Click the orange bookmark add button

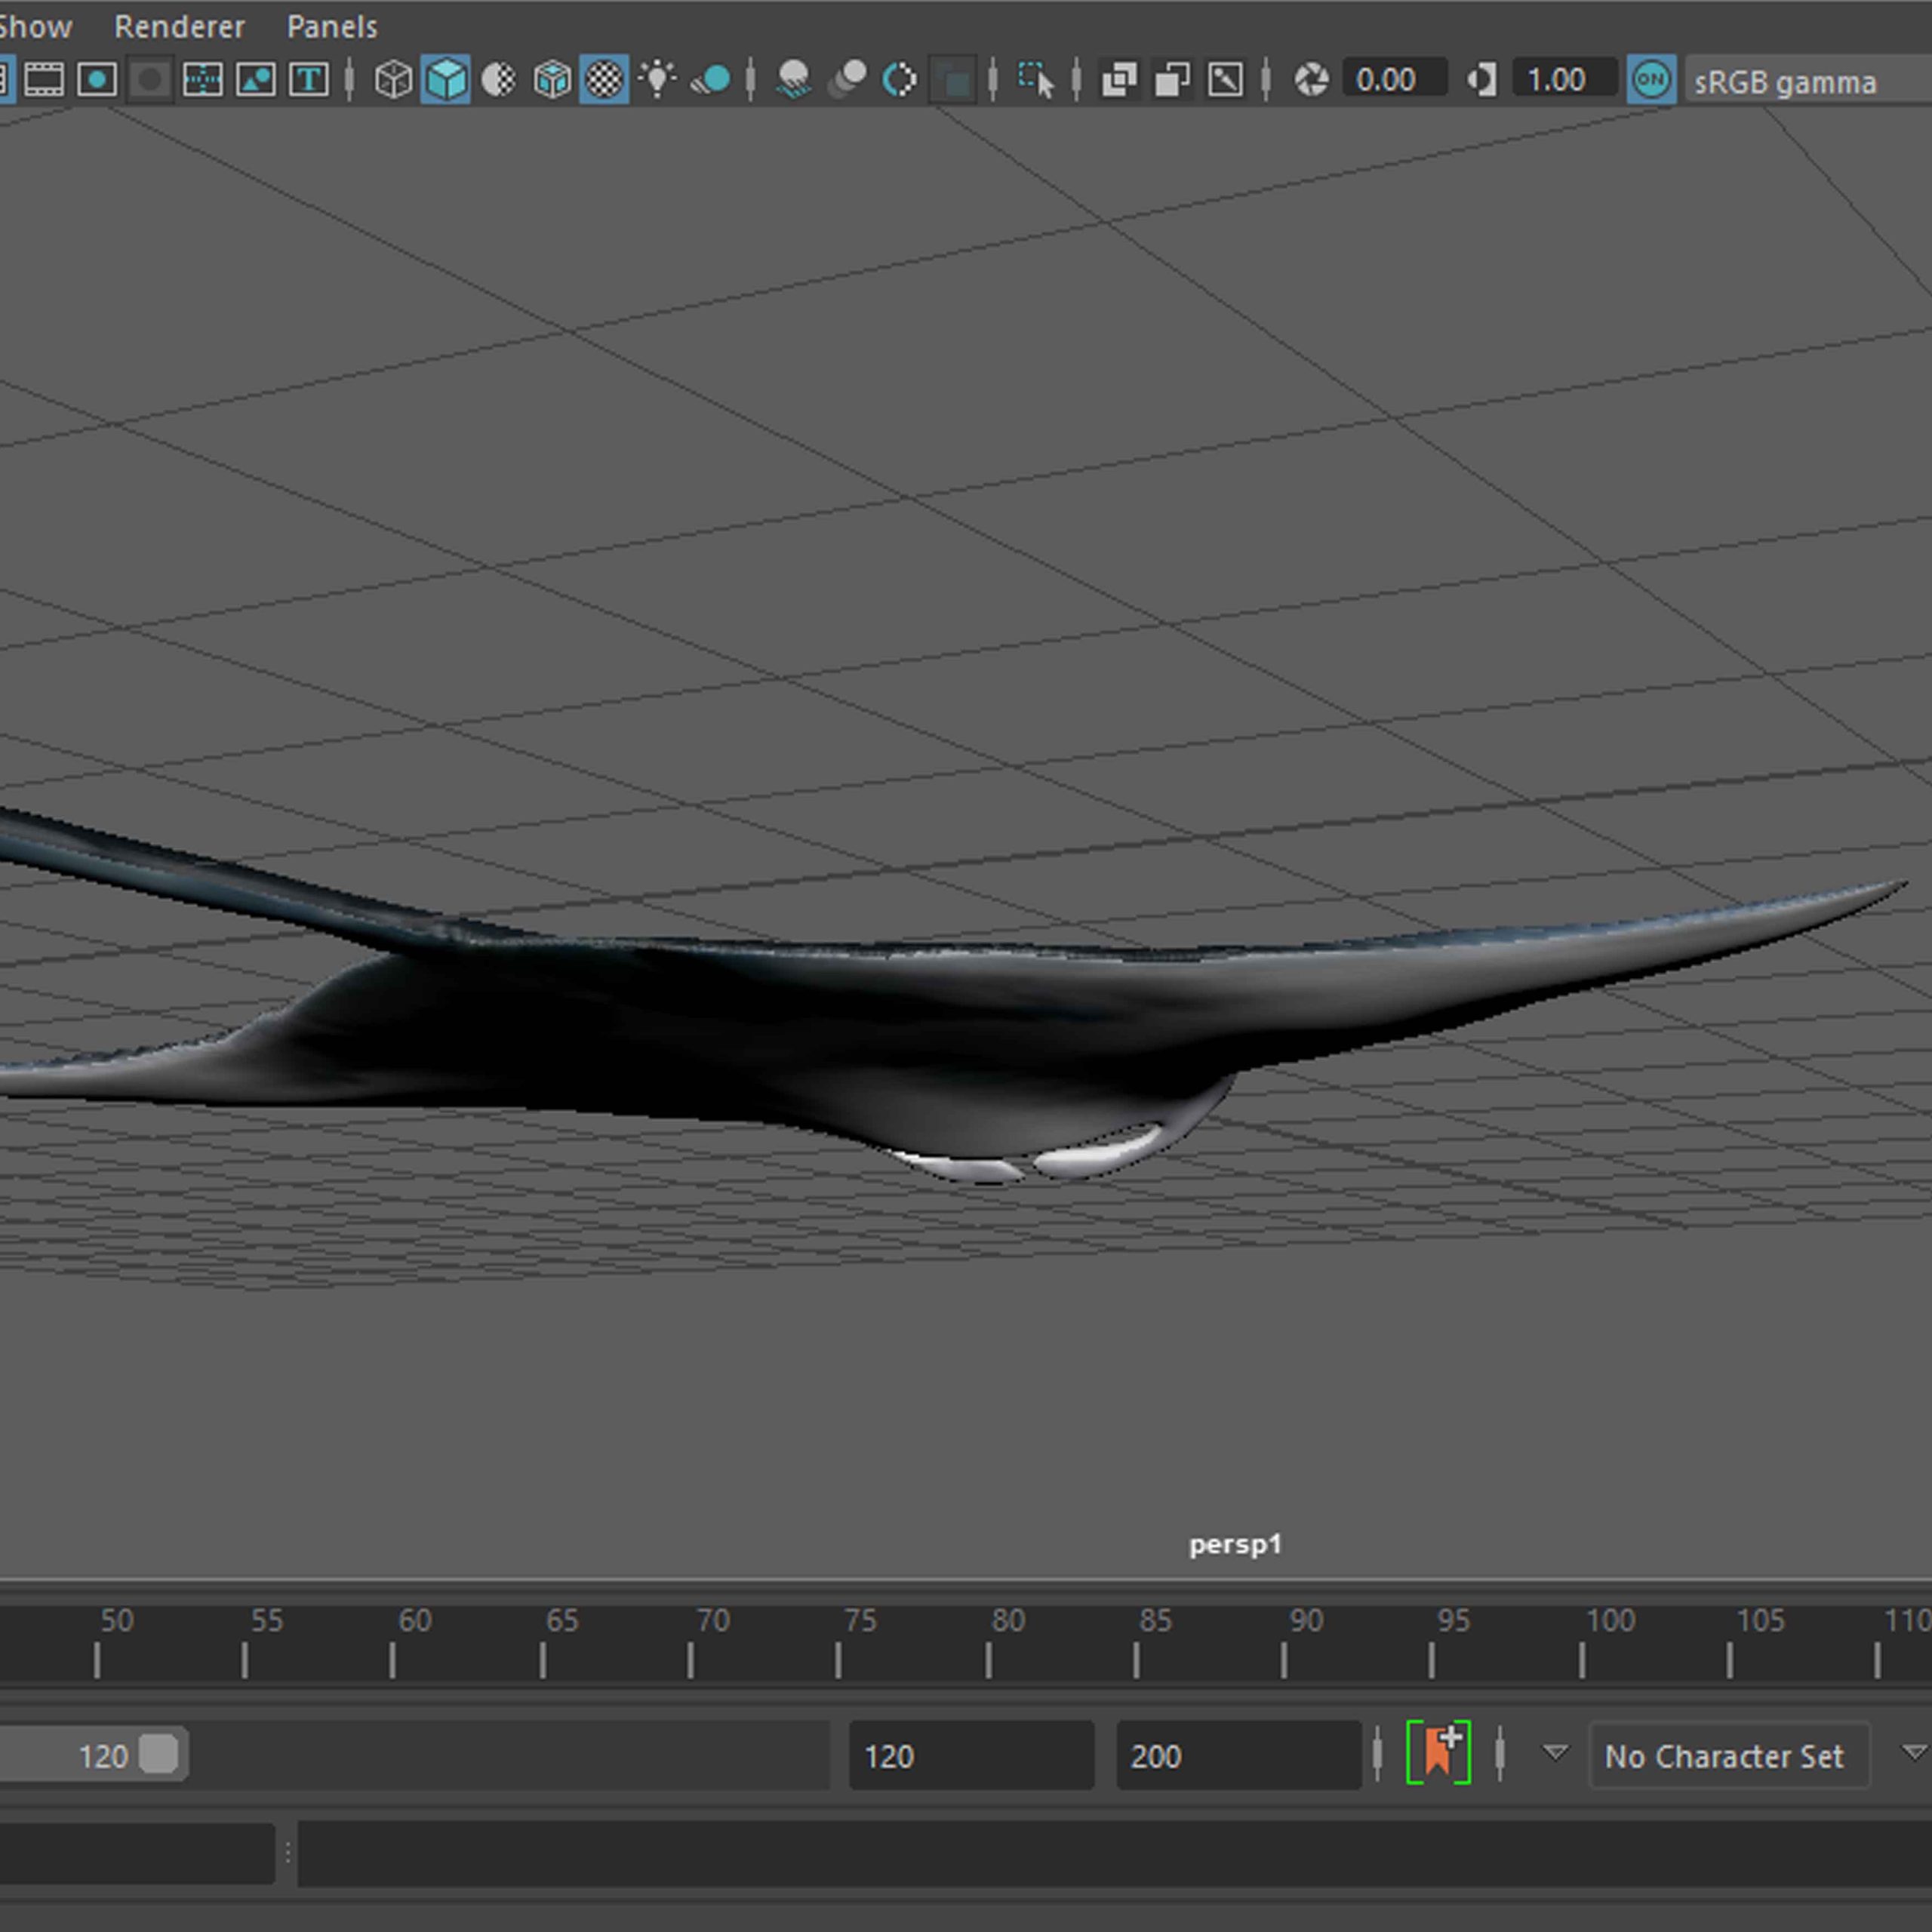1438,1753
